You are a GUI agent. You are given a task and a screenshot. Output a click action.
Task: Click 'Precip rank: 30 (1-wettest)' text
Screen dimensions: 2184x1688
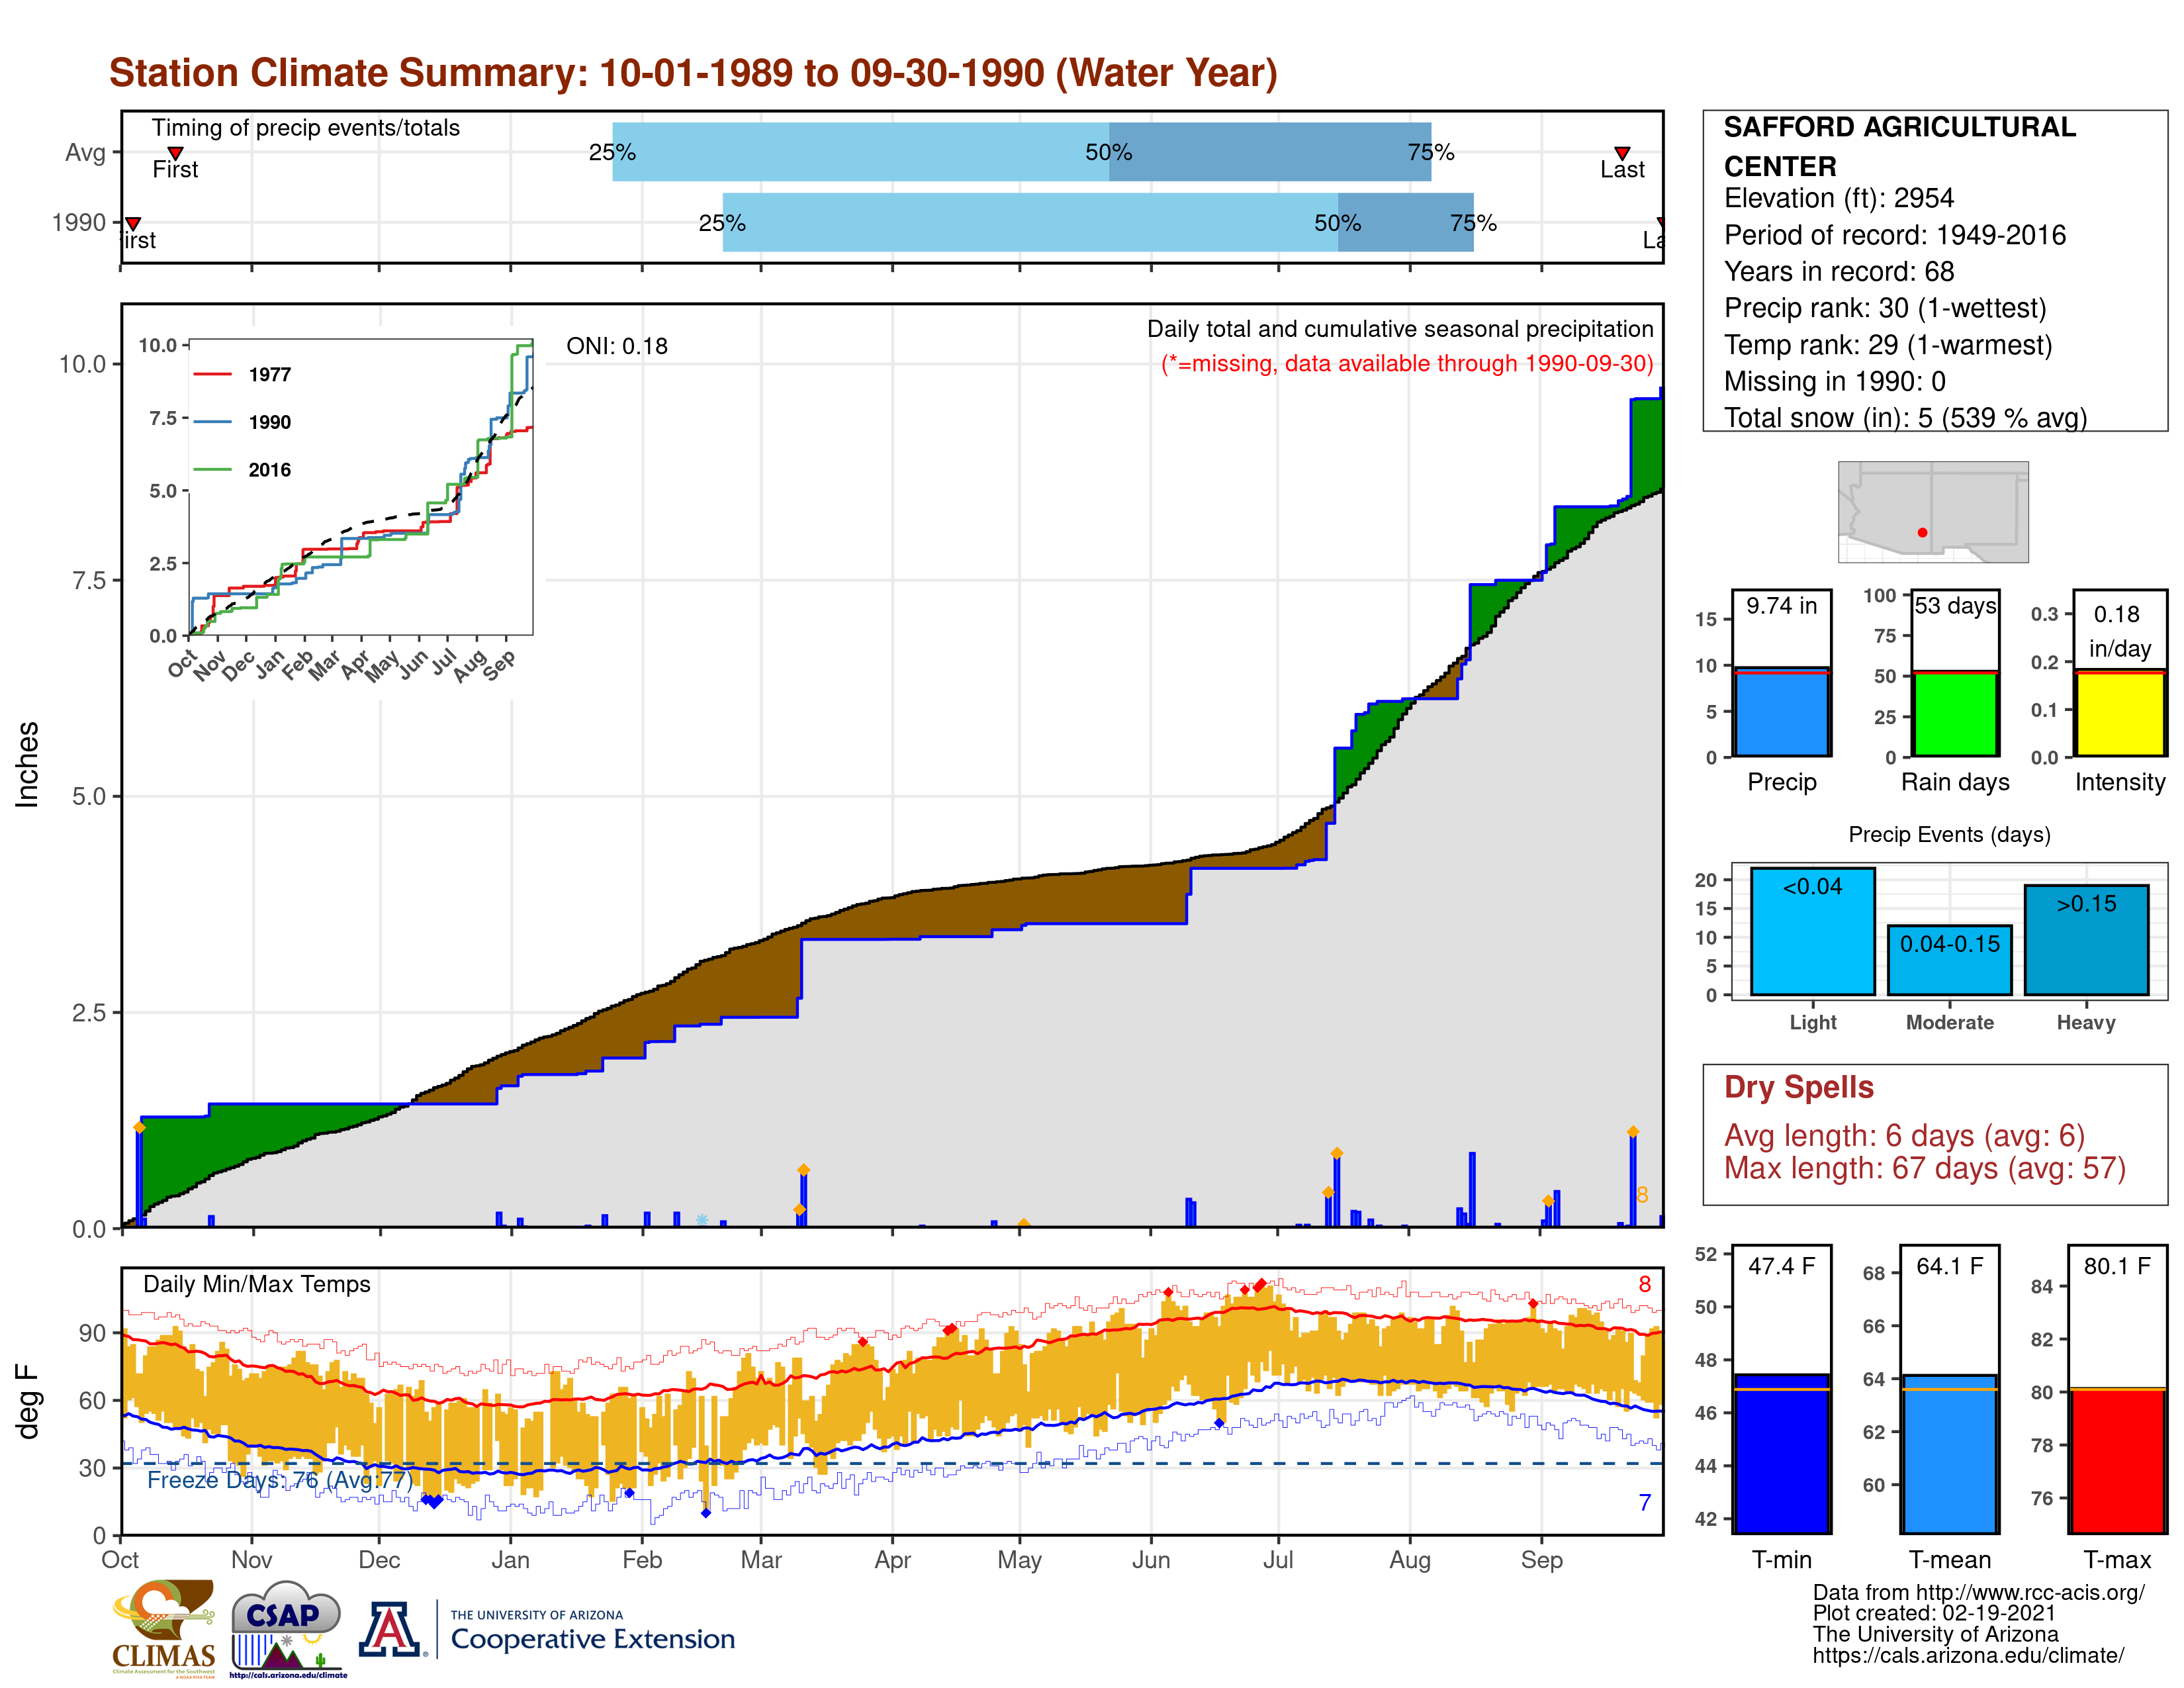[1885, 308]
